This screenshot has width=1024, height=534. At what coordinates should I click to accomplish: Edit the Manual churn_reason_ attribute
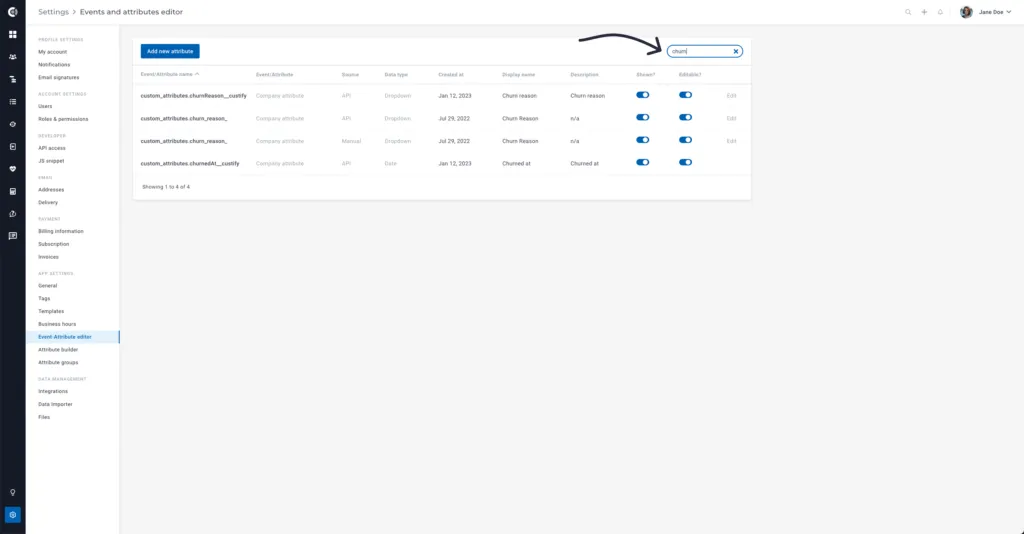(x=731, y=141)
